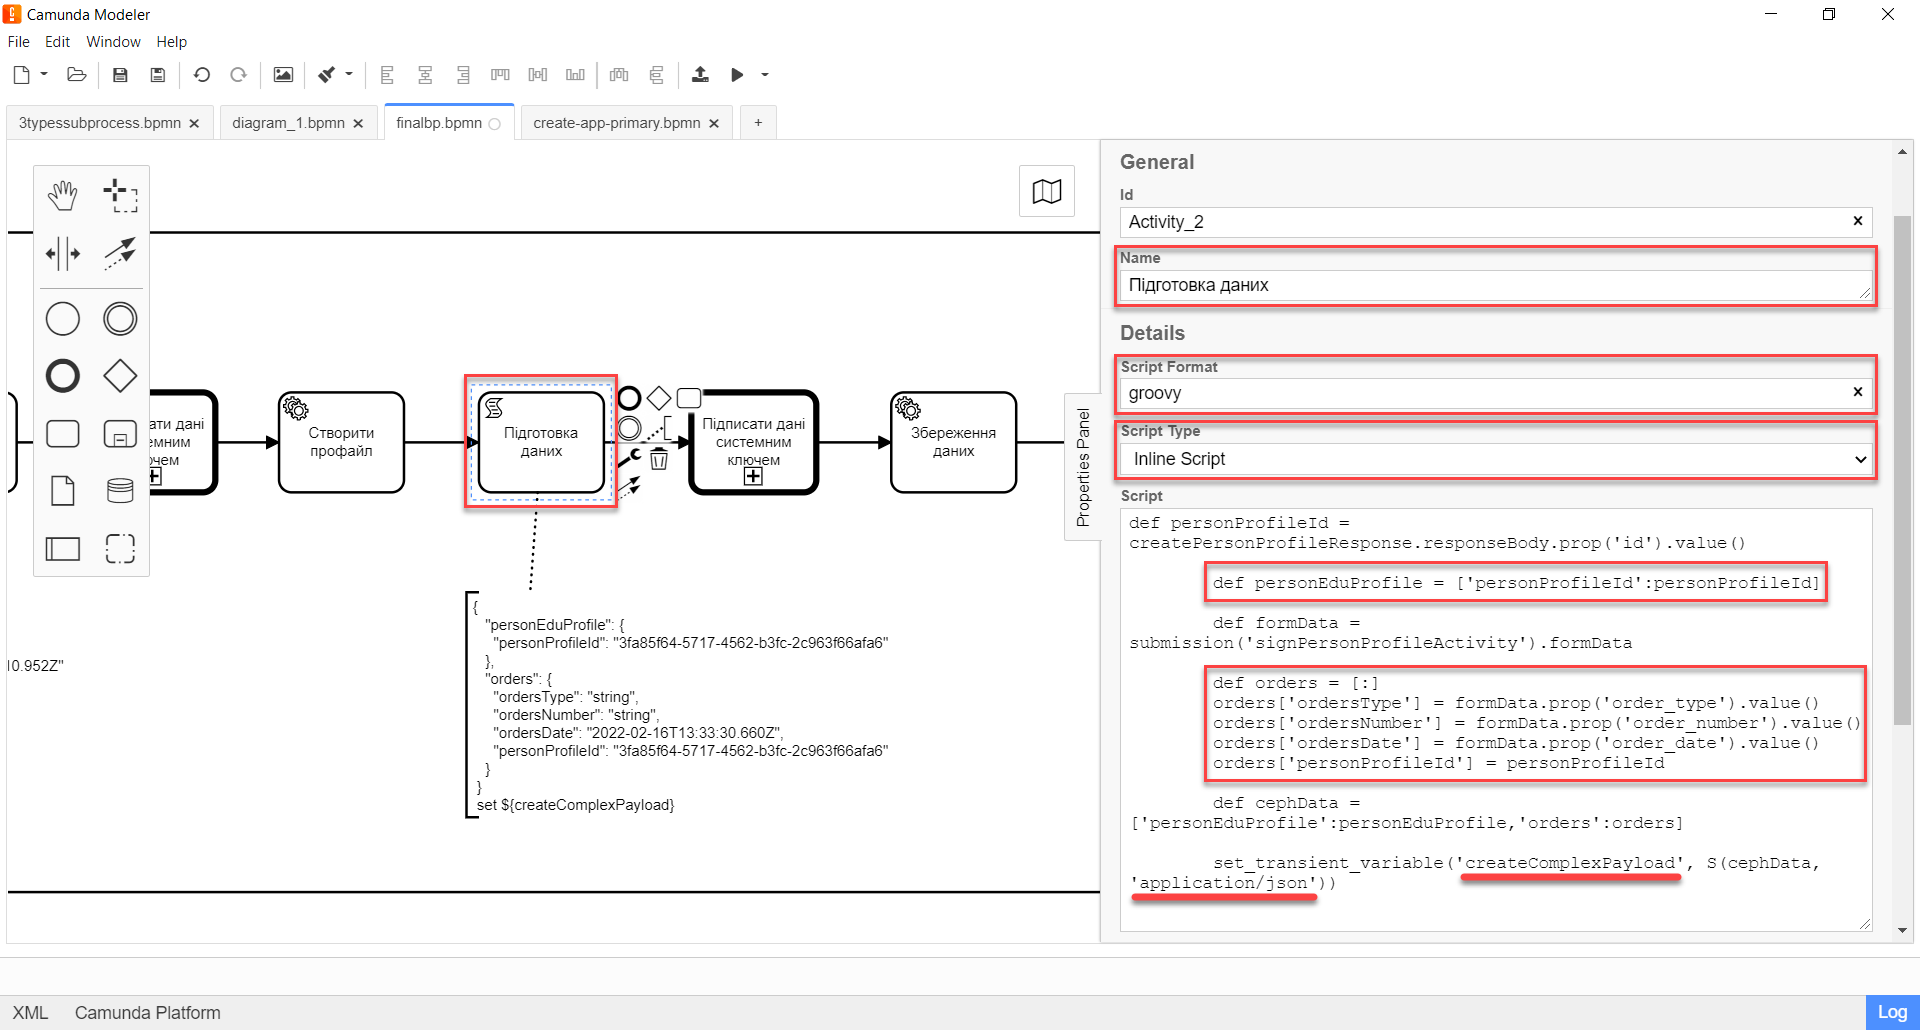The image size is (1920, 1030).
Task: Click the trash icon to delete task
Action: click(x=659, y=460)
